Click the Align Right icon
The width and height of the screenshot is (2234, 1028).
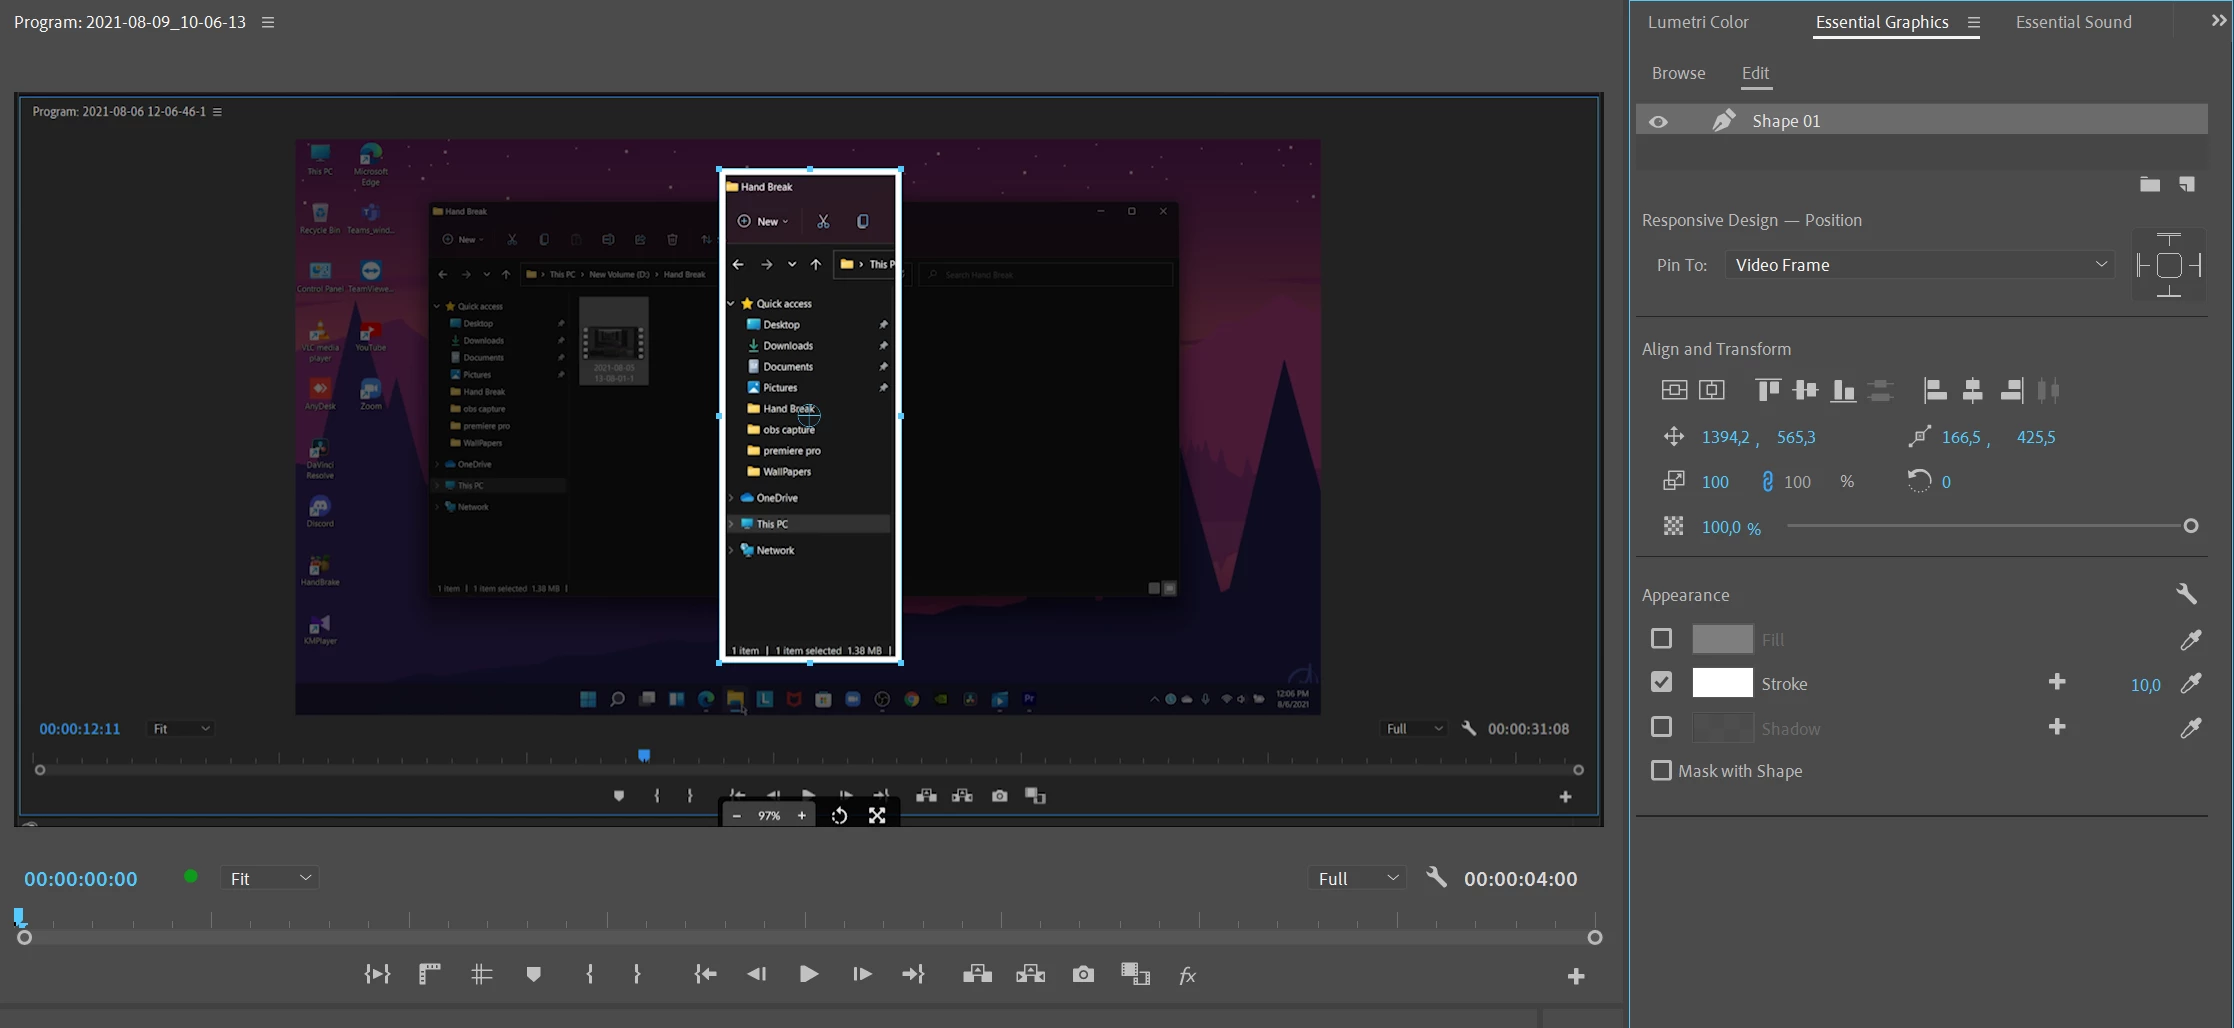coord(2011,390)
